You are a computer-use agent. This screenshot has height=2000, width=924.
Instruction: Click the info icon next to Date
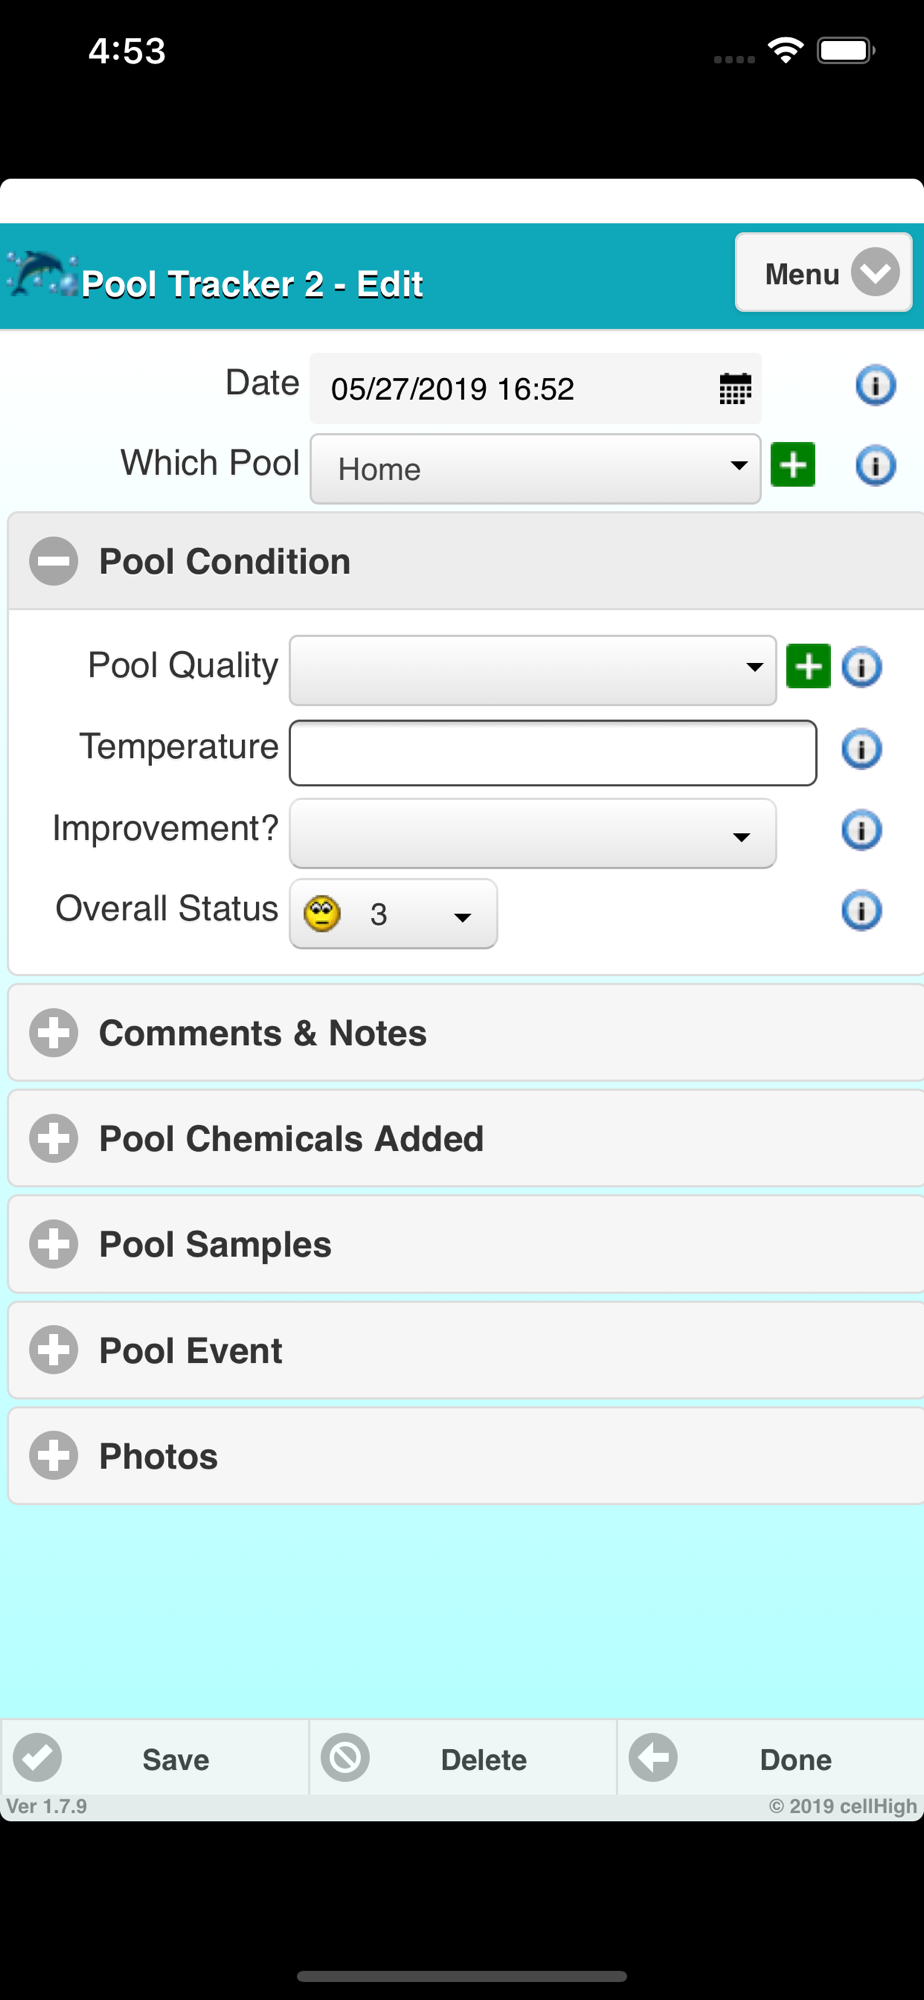point(875,385)
